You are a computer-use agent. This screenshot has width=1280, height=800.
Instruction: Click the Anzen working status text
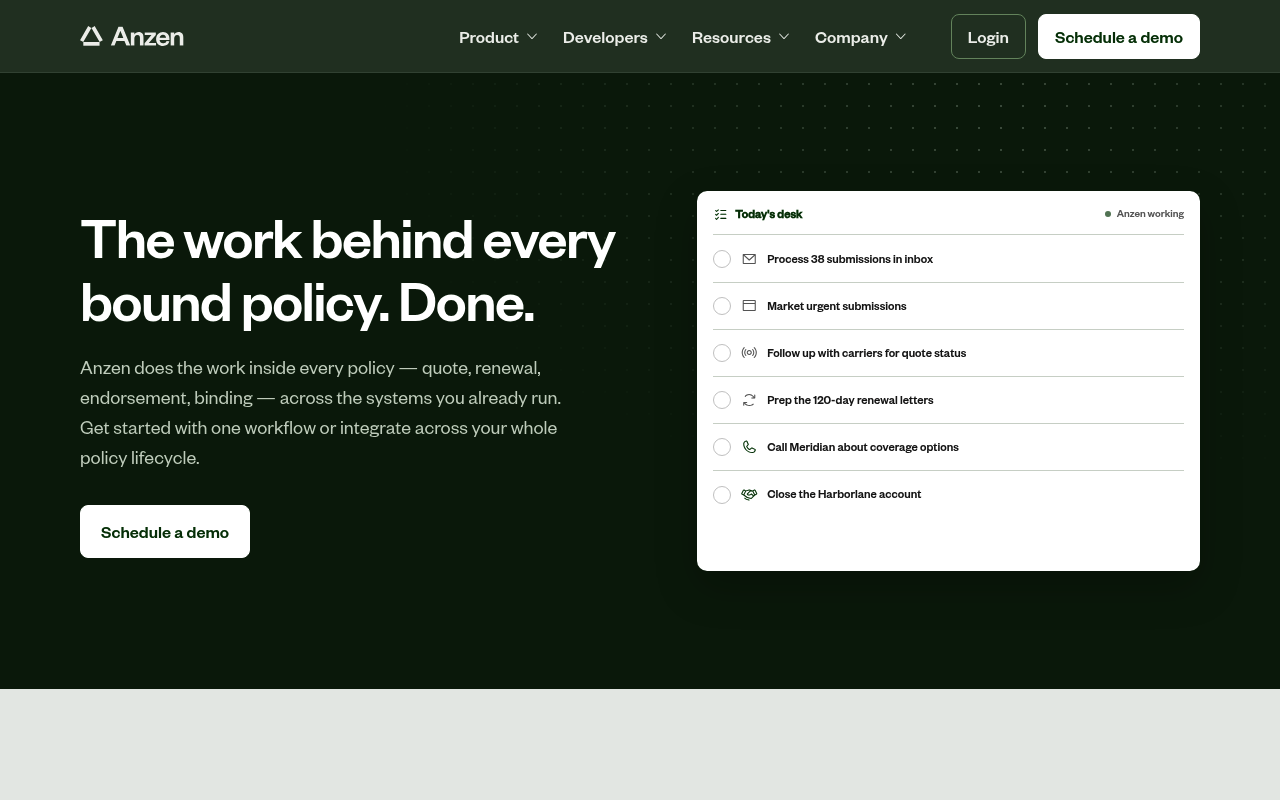point(1150,214)
